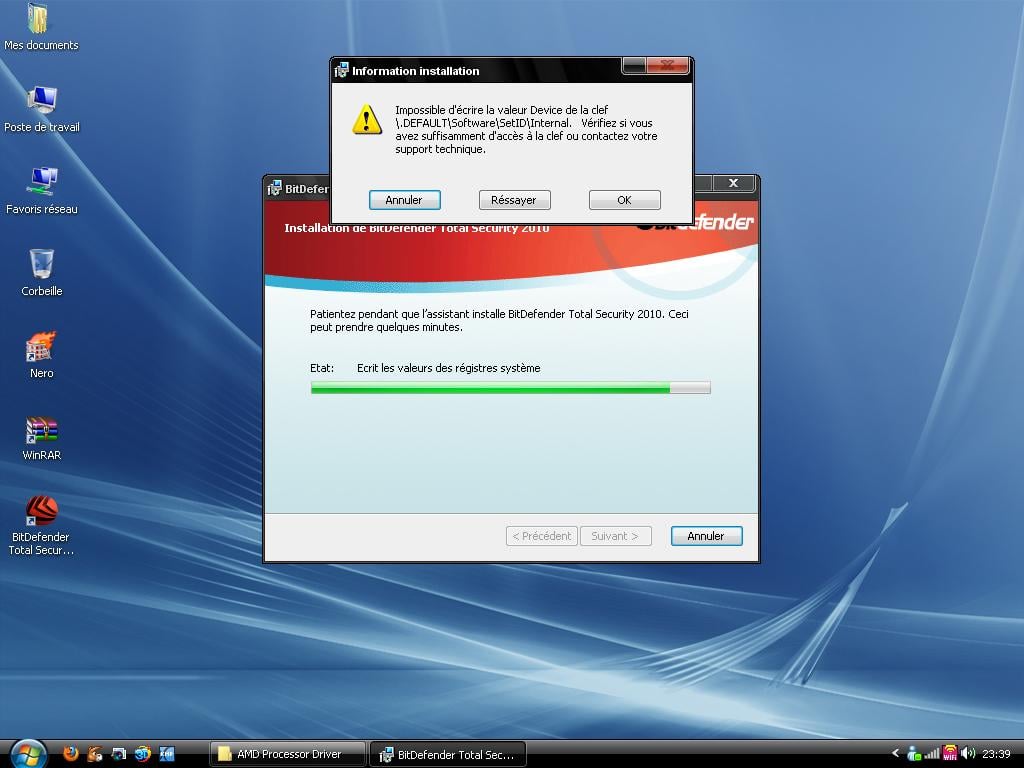Viewport: 1024px width, 768px height.
Task: Close the Information installation dialog
Action: point(667,65)
